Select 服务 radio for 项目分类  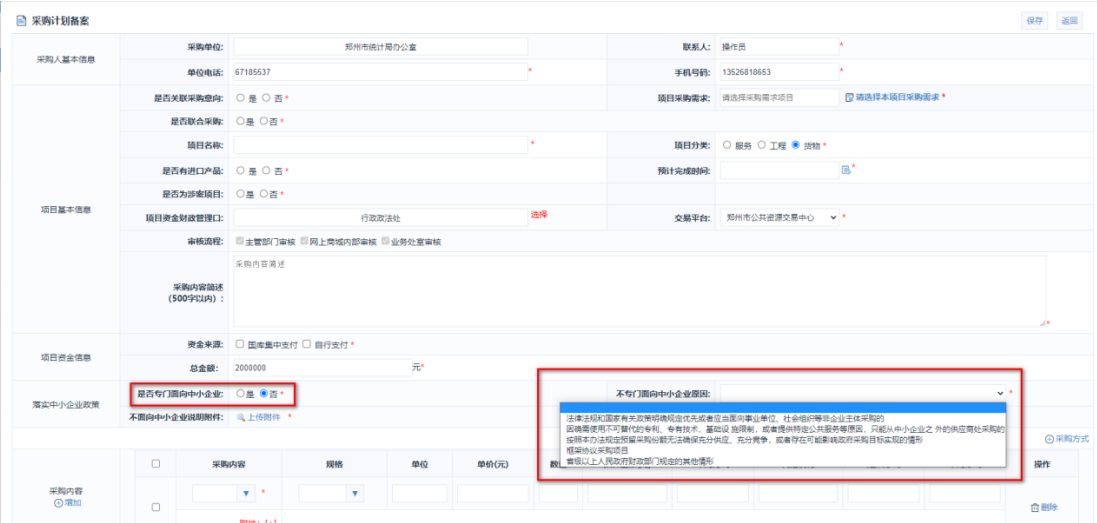coord(727,145)
